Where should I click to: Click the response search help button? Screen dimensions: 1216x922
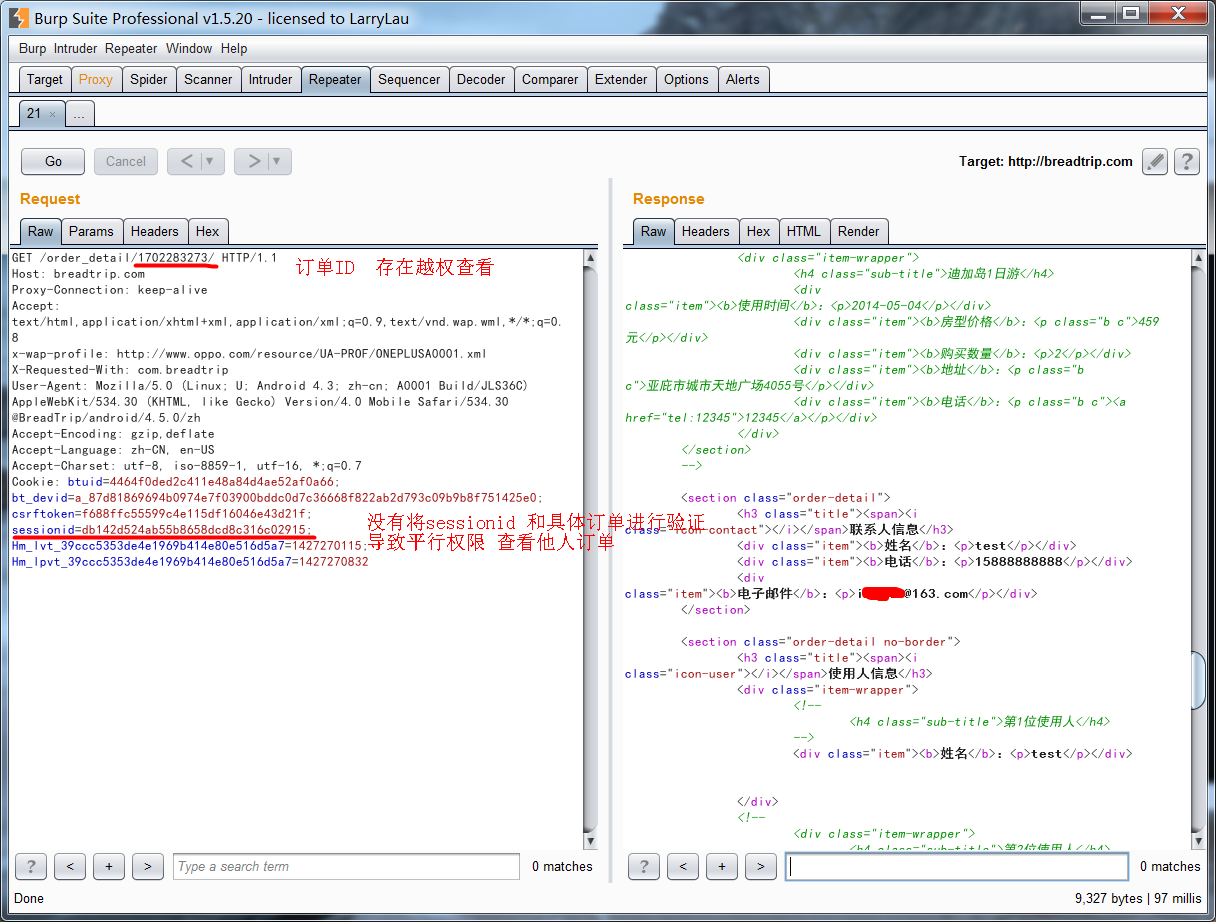pyautogui.click(x=643, y=866)
